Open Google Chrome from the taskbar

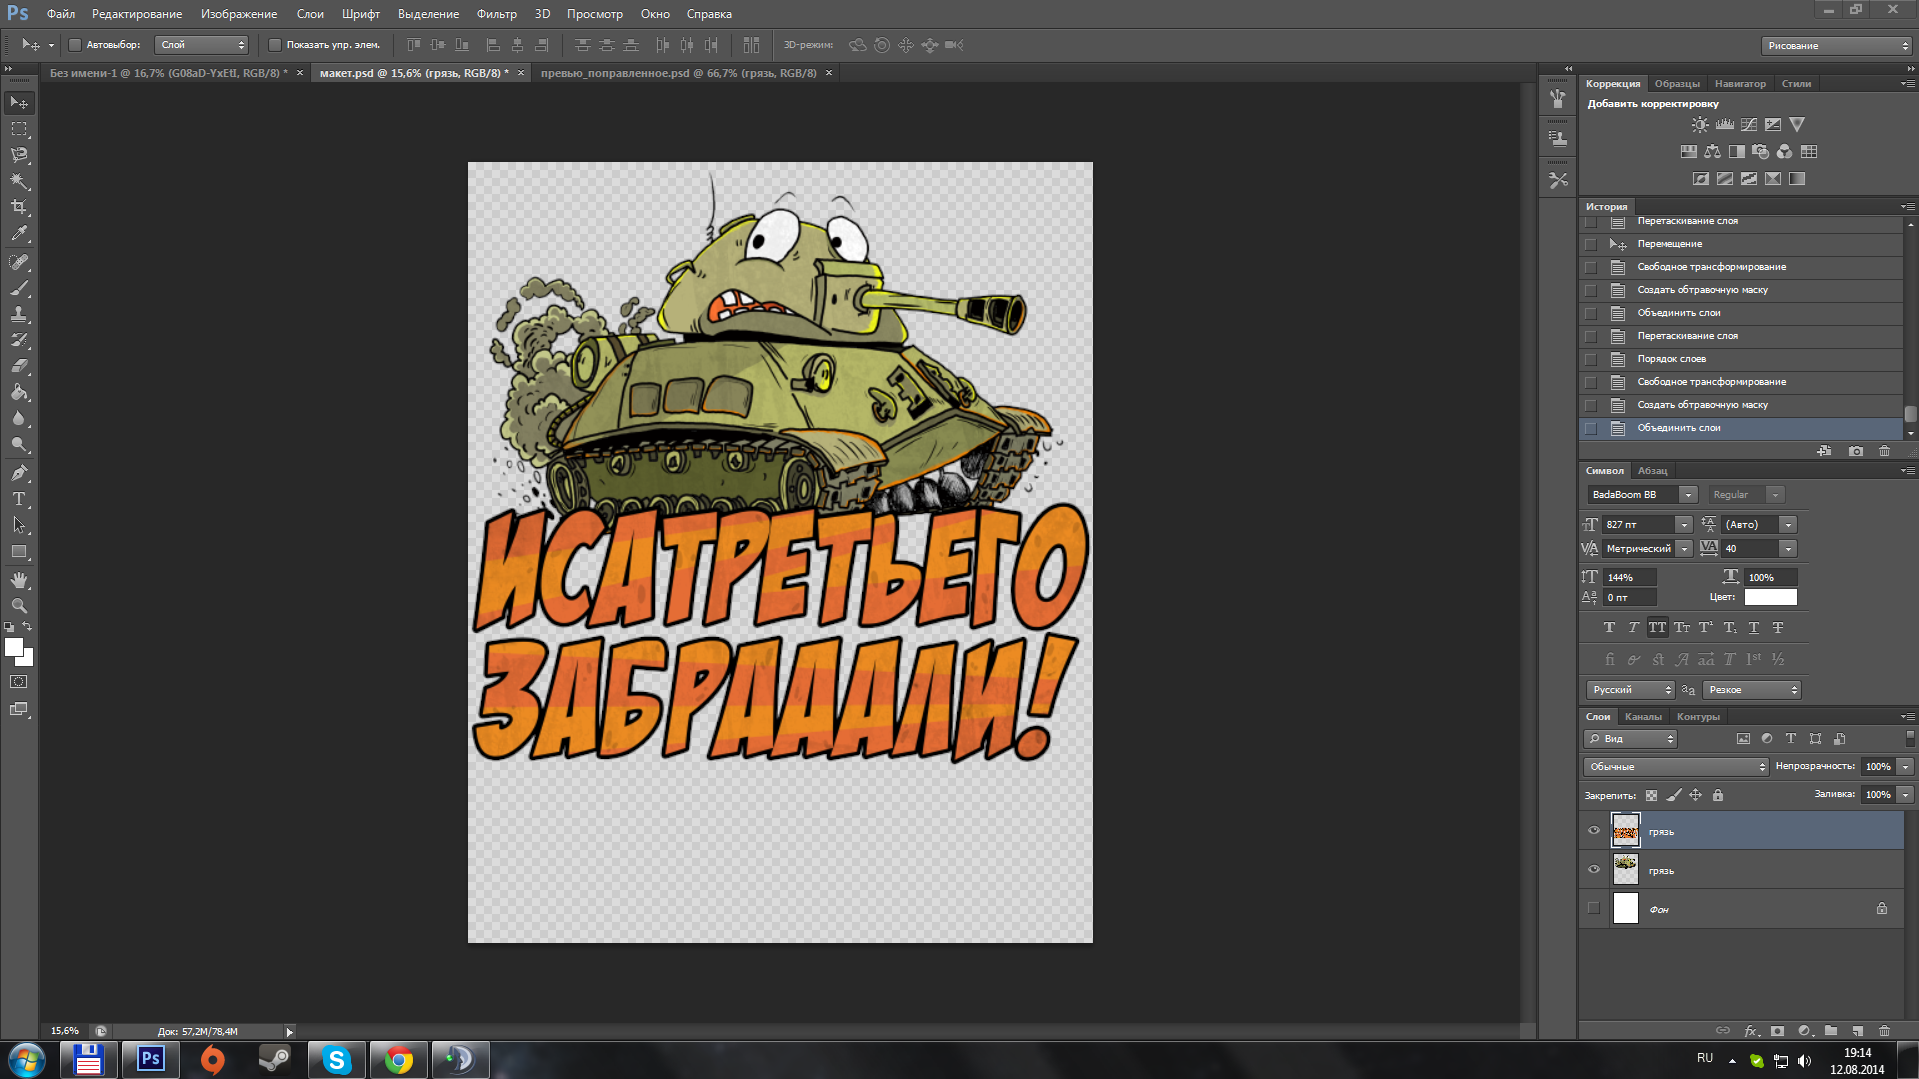(399, 1060)
